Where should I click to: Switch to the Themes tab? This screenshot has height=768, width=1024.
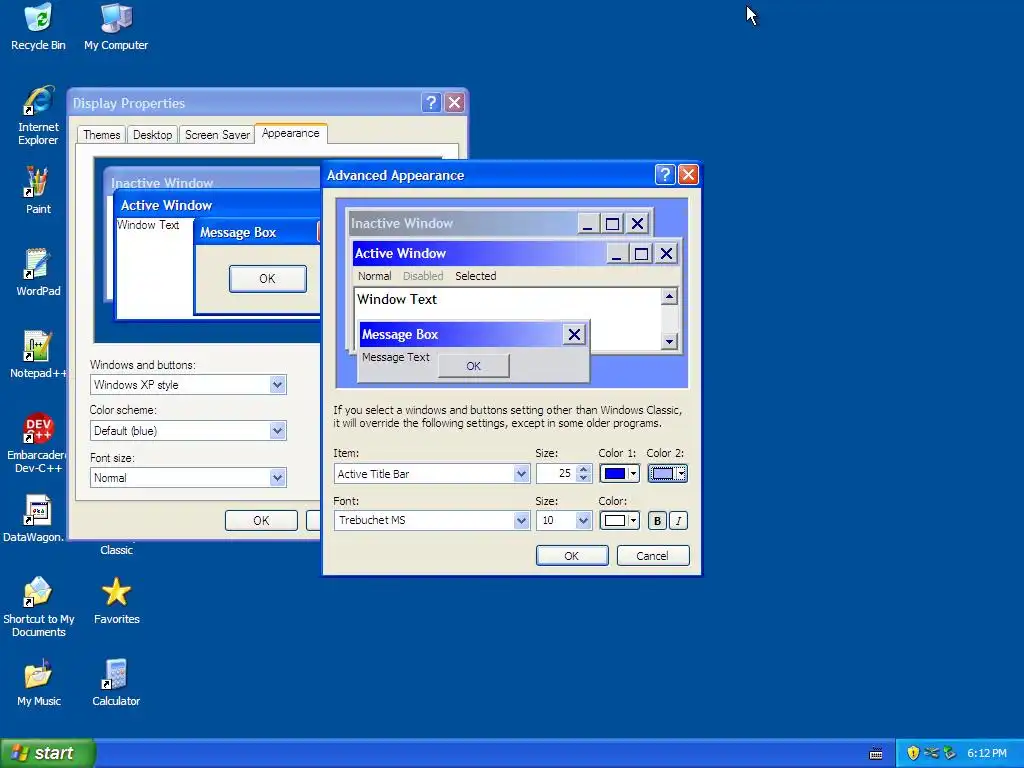pos(101,135)
